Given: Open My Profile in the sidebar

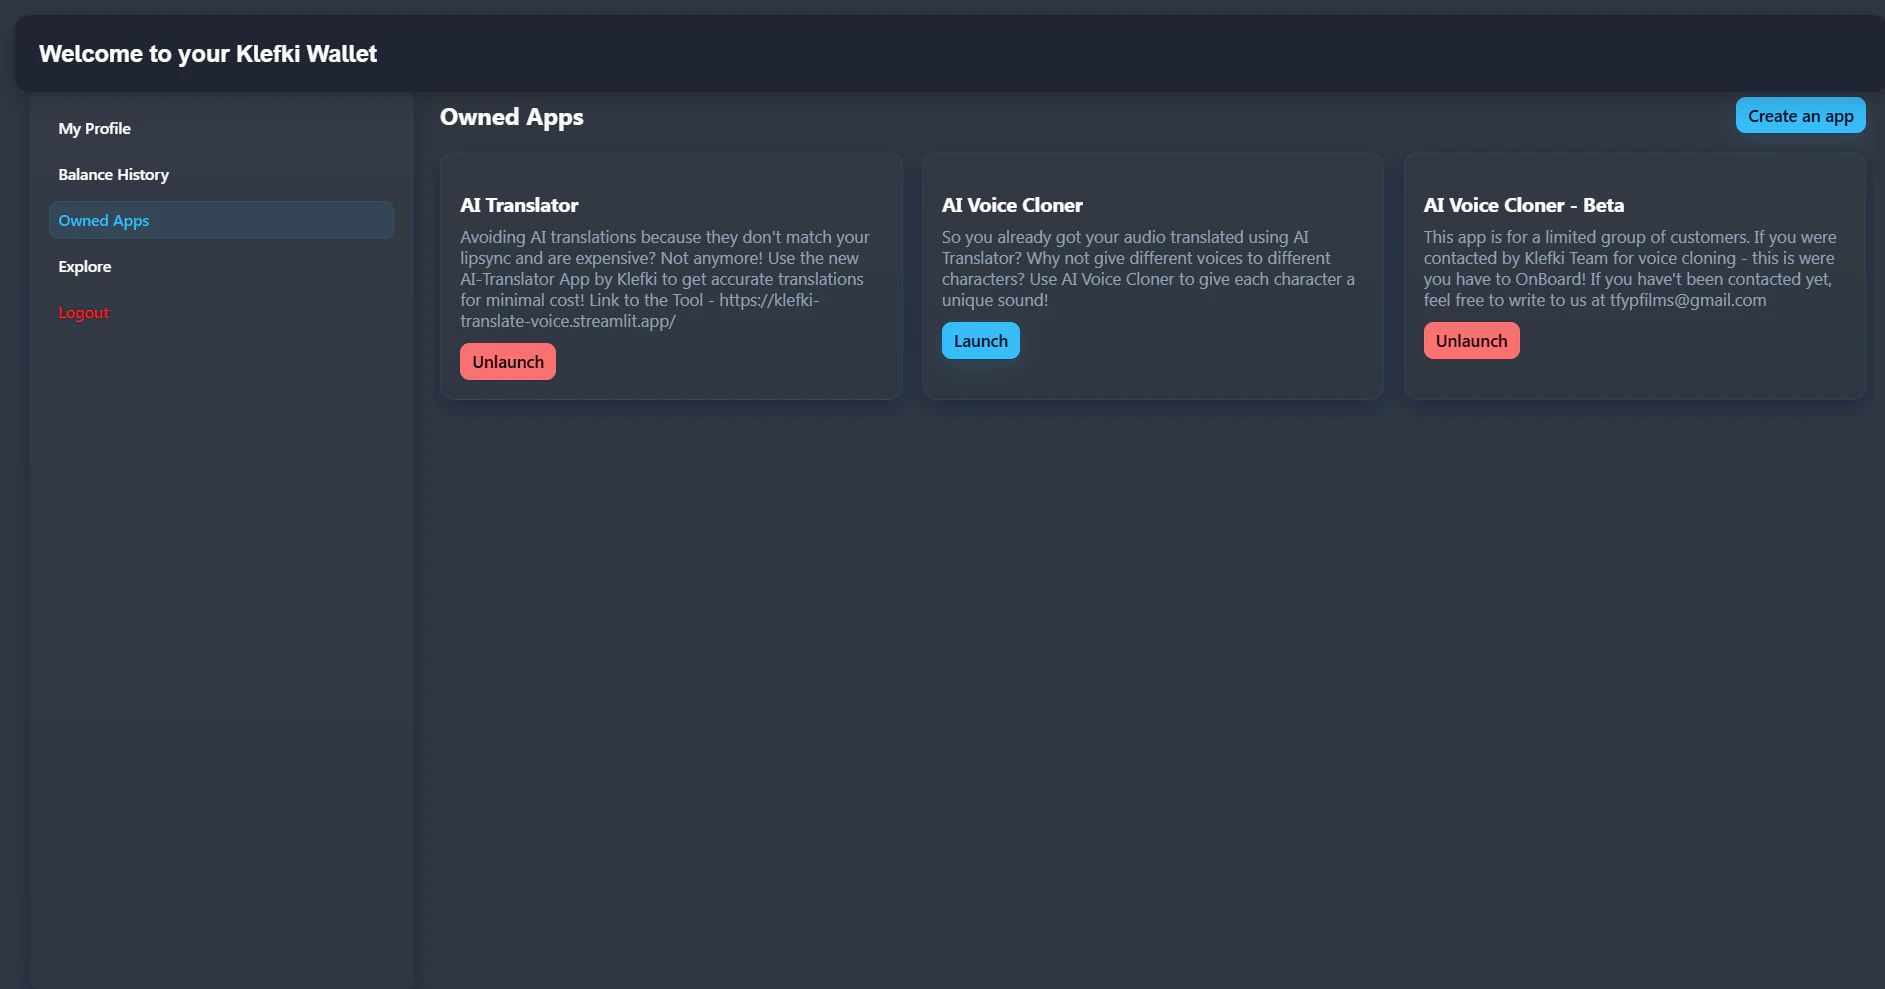Looking at the screenshot, I should click(x=221, y=128).
